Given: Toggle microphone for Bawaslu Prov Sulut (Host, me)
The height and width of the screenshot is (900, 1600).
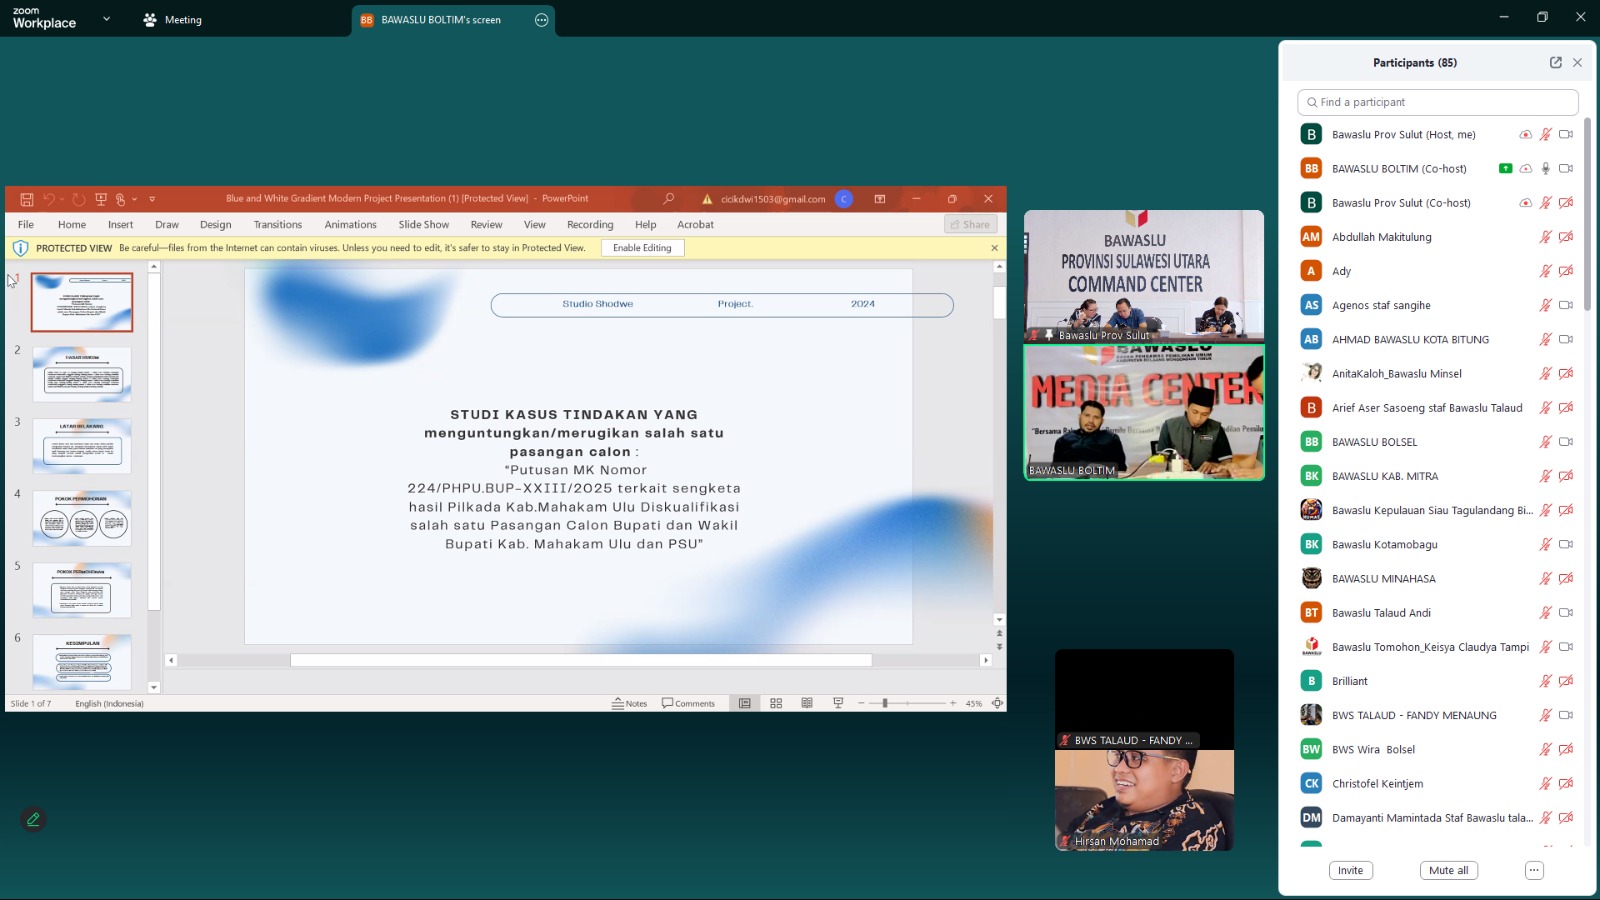Looking at the screenshot, I should 1545,134.
